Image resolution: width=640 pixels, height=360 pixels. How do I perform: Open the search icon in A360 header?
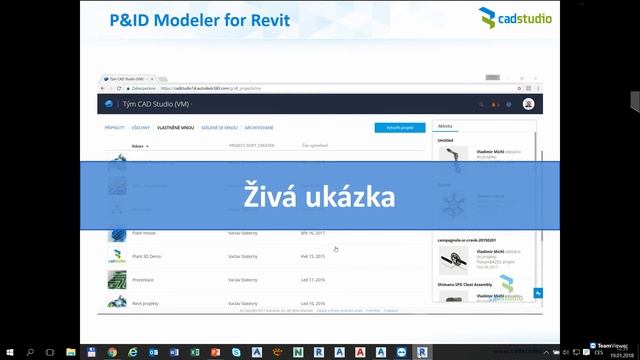(x=481, y=104)
